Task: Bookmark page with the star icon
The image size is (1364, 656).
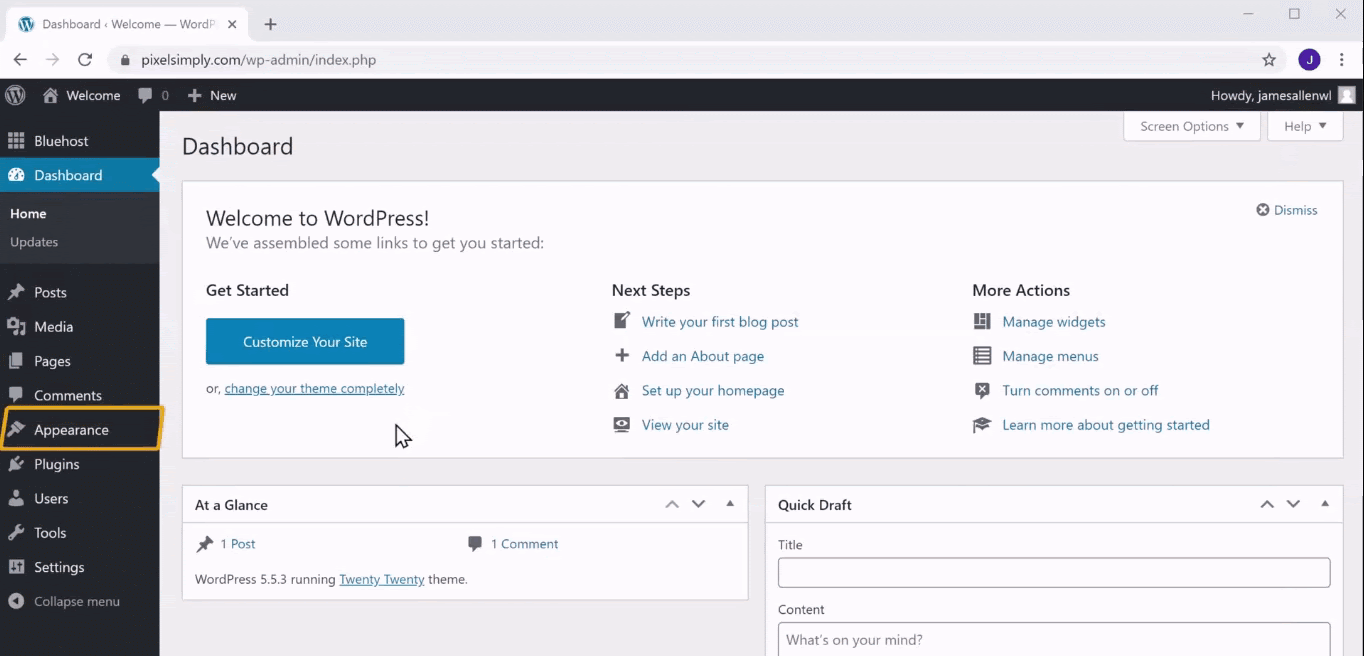Action: pos(1269,60)
